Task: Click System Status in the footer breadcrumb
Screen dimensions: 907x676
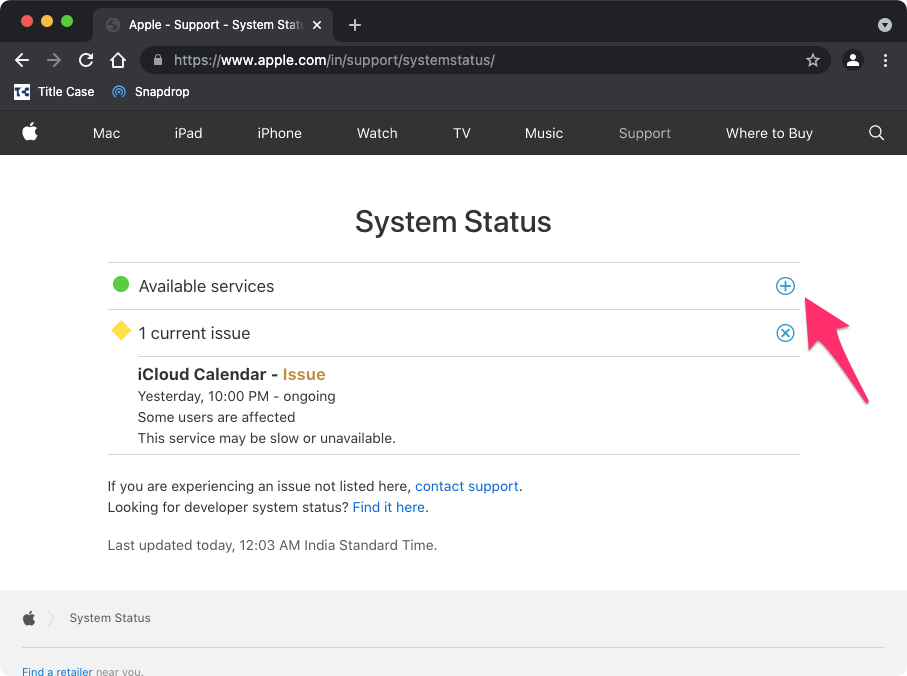Action: [x=110, y=618]
